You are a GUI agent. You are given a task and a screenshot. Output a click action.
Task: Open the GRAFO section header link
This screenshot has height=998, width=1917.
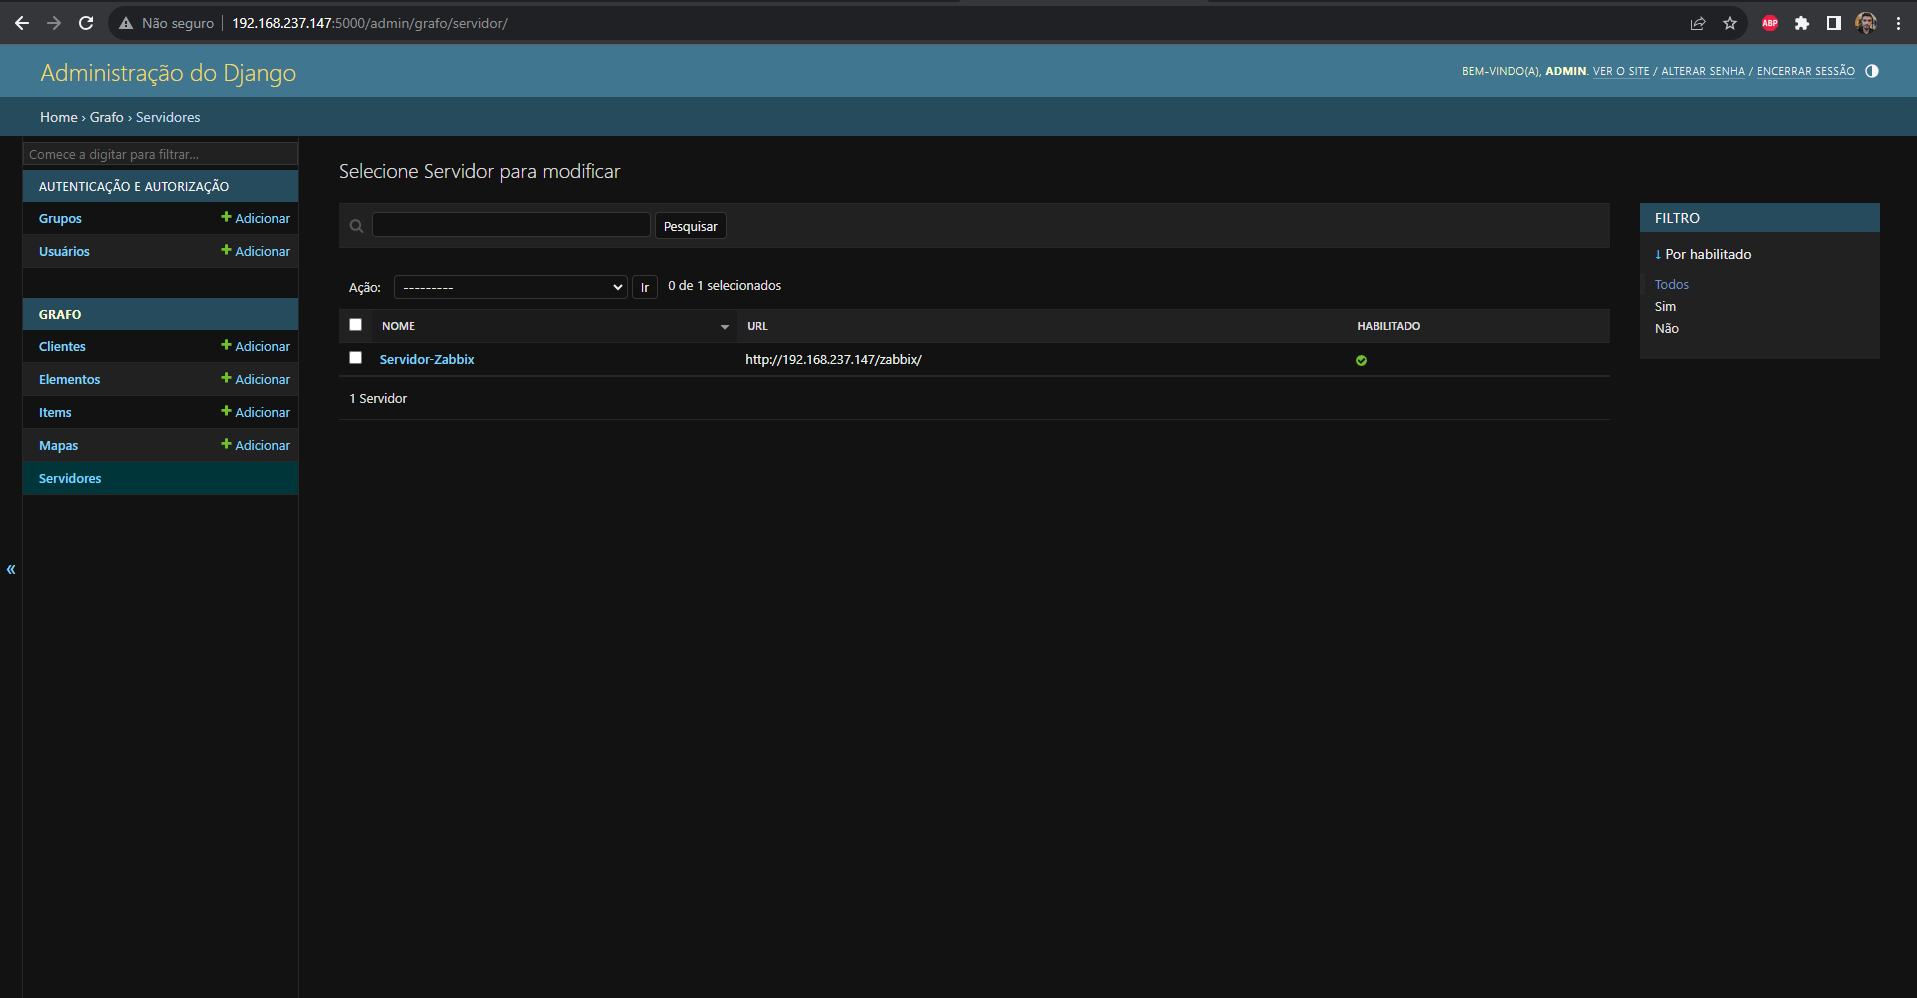(60, 314)
